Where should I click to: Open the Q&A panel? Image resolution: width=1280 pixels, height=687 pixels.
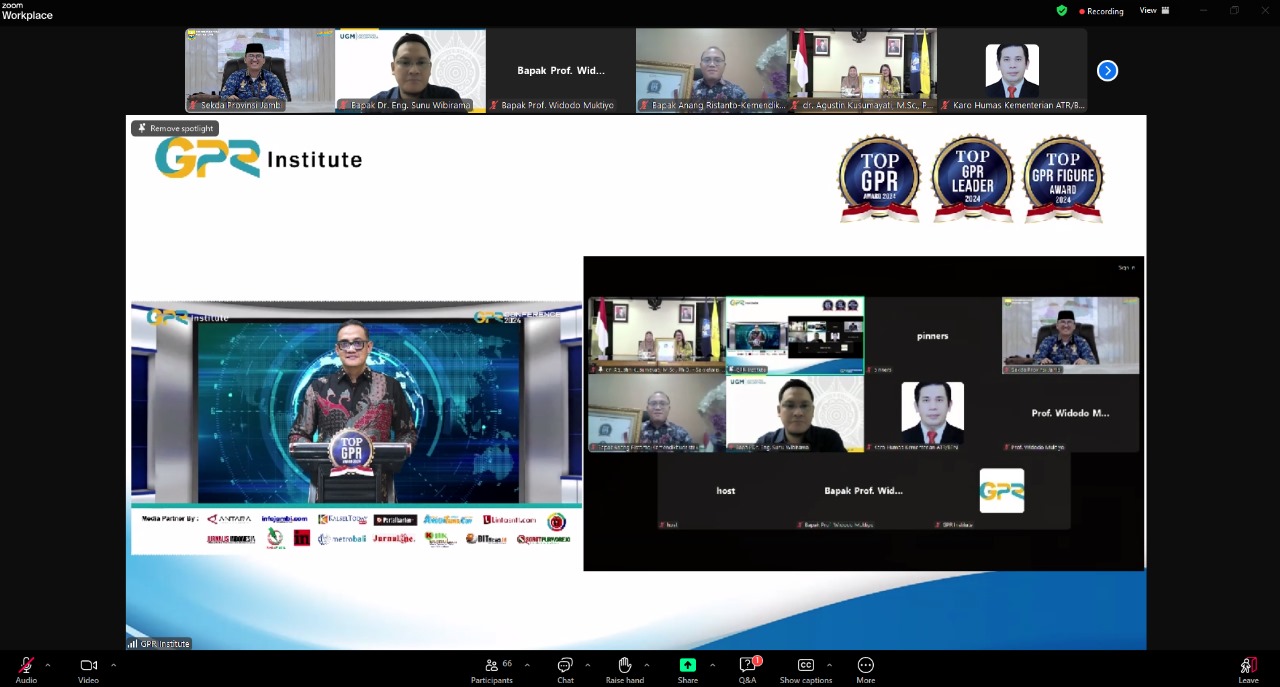747,666
